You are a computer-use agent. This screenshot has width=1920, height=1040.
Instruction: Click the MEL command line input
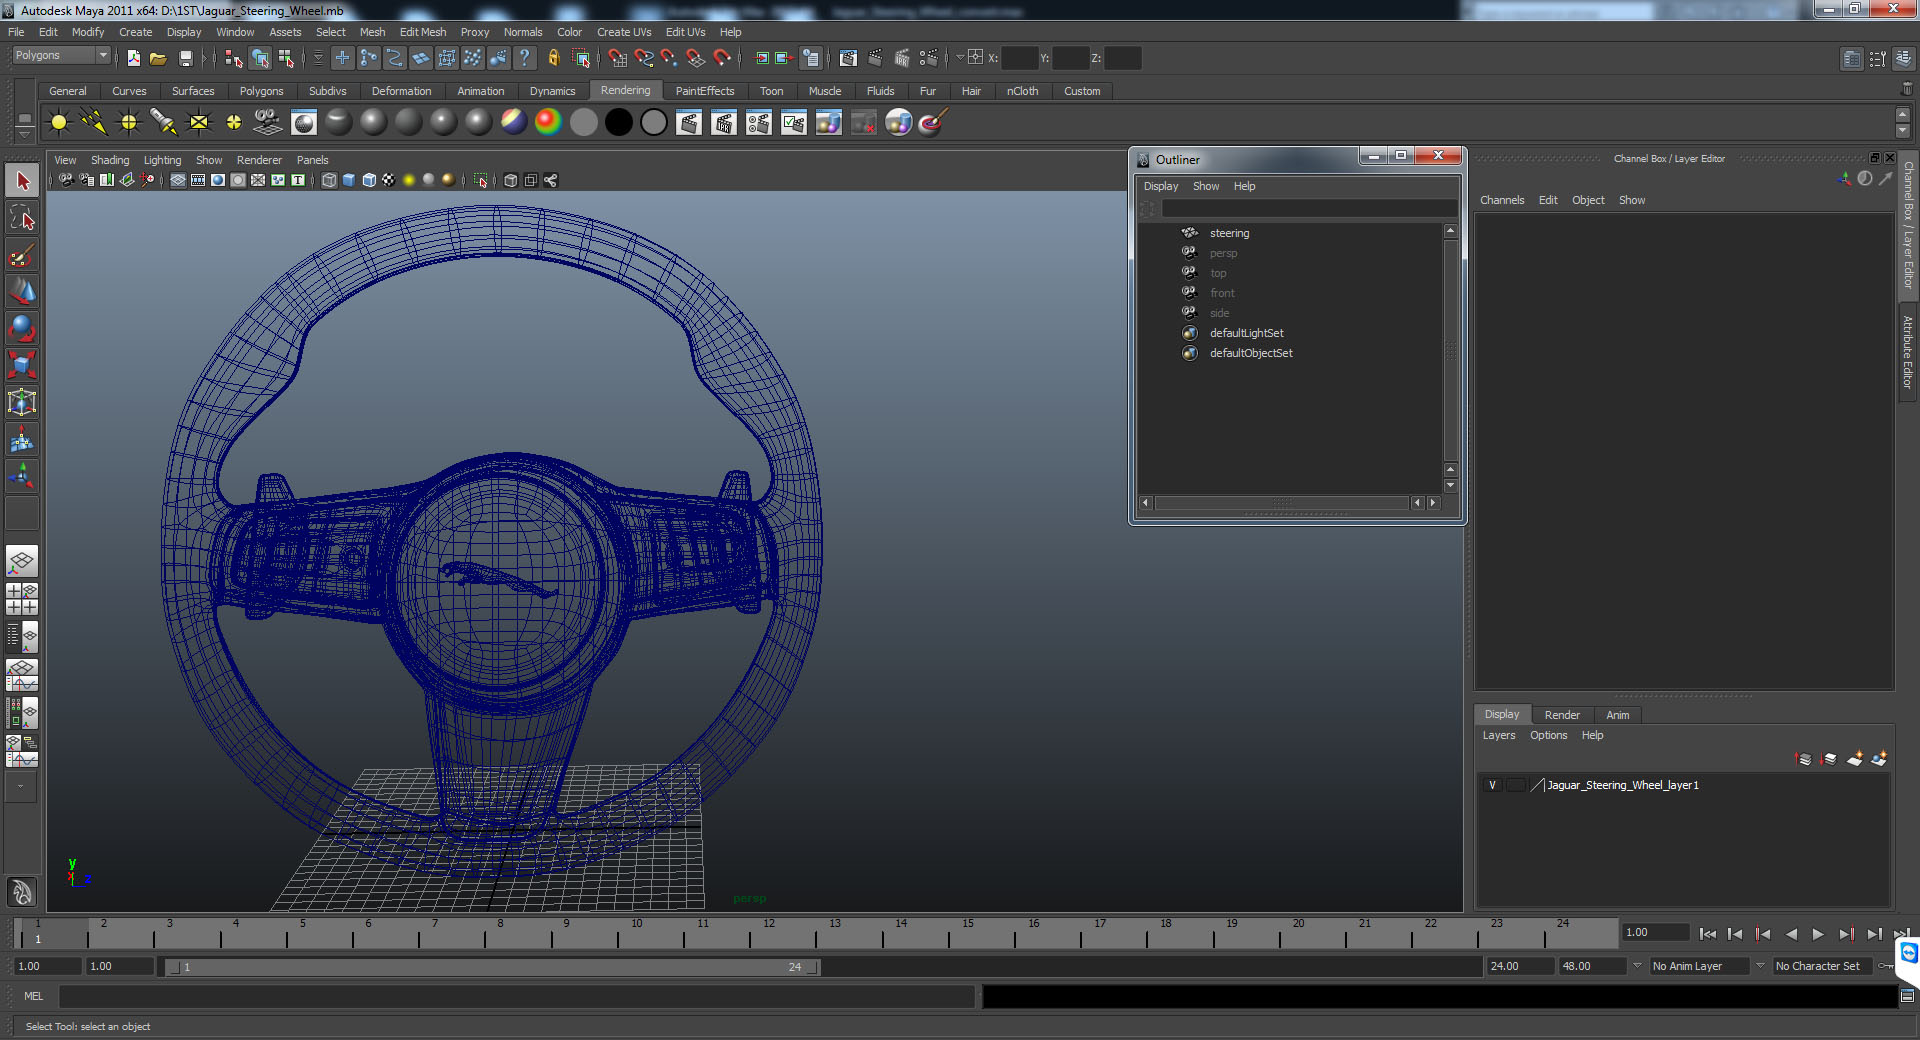pos(516,996)
